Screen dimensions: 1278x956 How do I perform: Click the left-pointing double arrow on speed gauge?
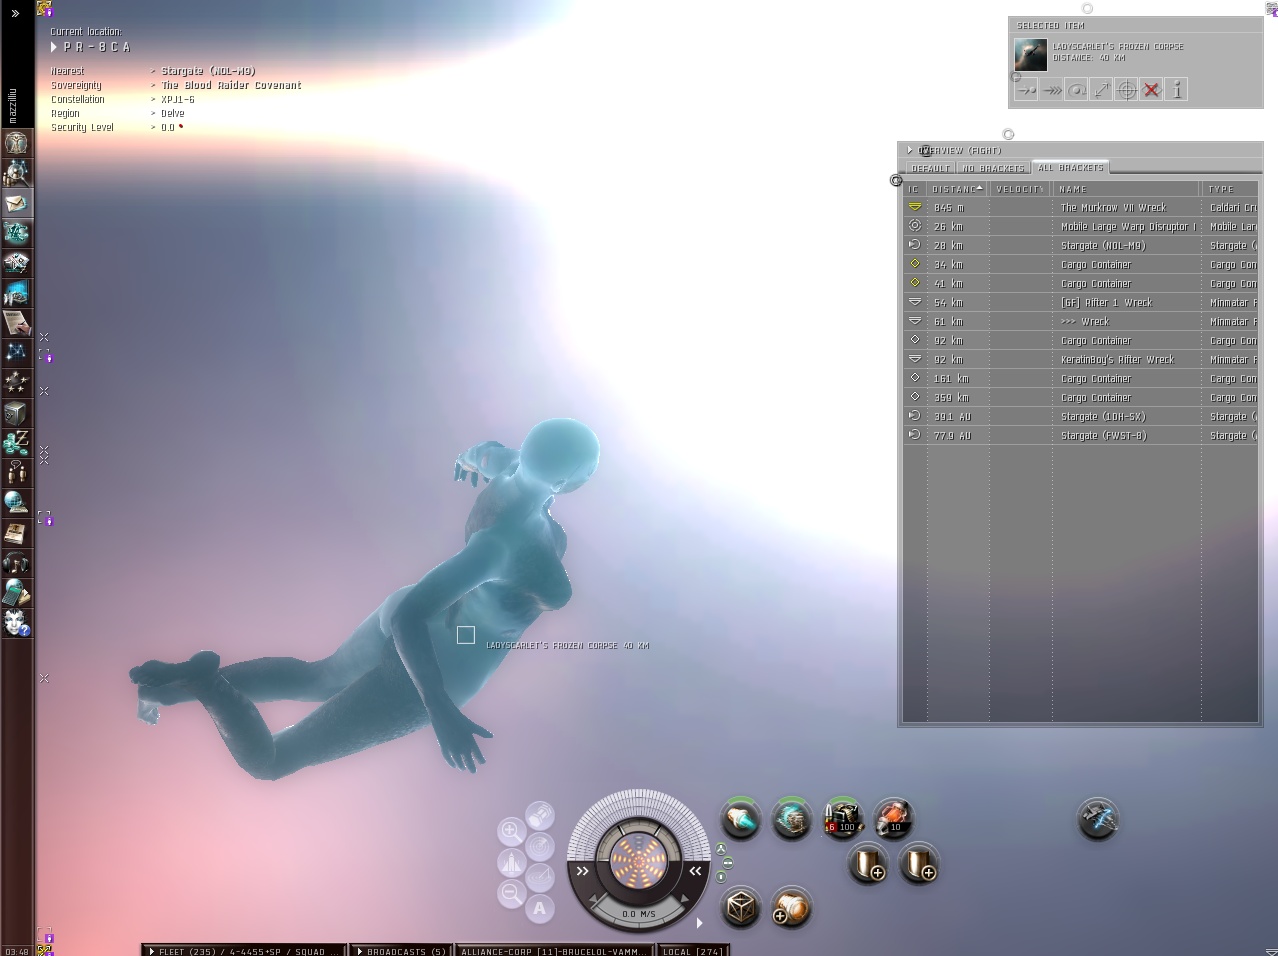pyautogui.click(x=696, y=871)
